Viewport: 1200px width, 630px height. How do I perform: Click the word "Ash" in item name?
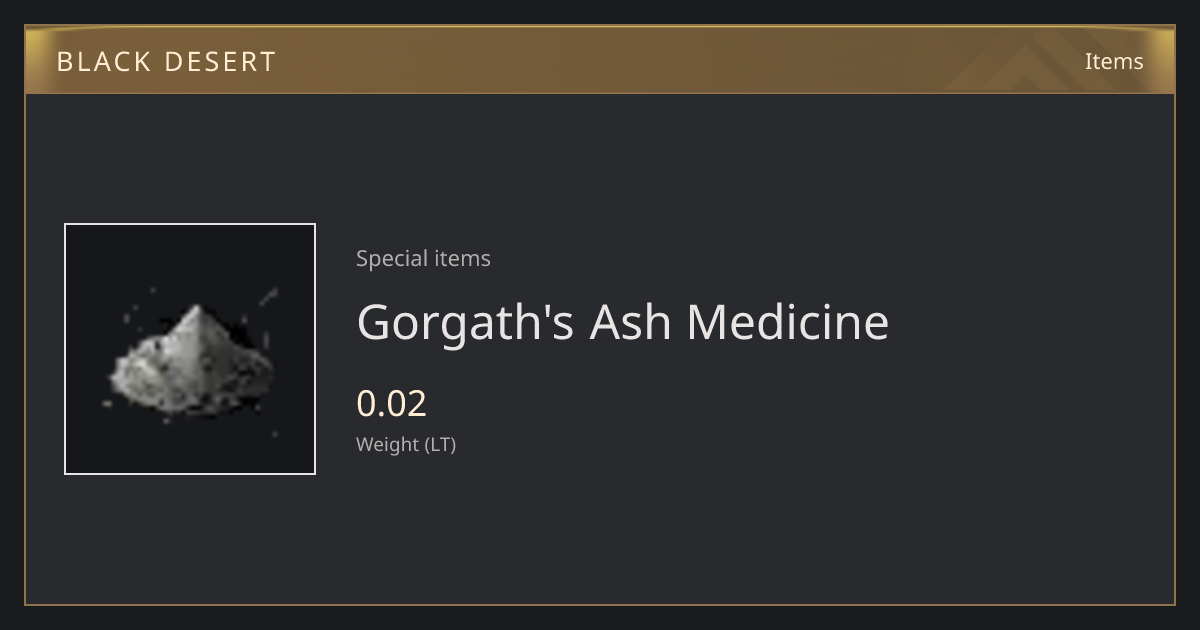click(x=630, y=322)
